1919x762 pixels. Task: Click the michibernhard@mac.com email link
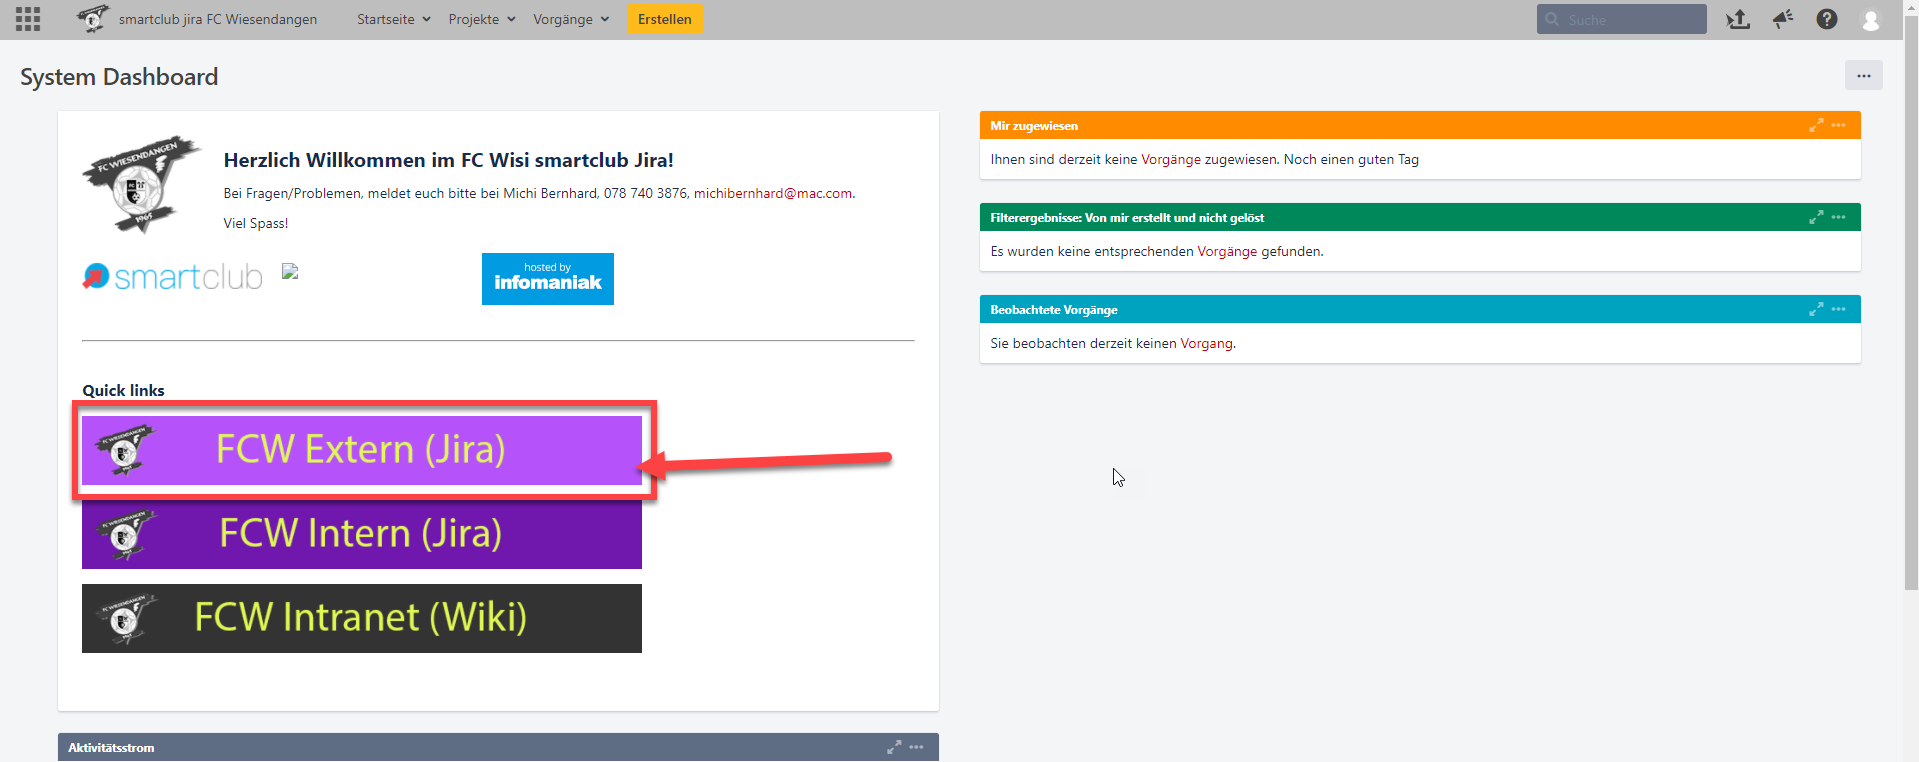click(x=773, y=193)
